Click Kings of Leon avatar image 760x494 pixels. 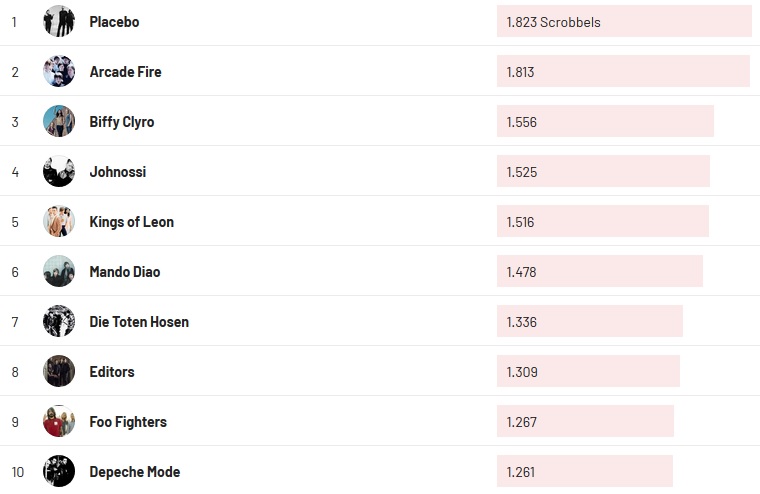(x=59, y=221)
